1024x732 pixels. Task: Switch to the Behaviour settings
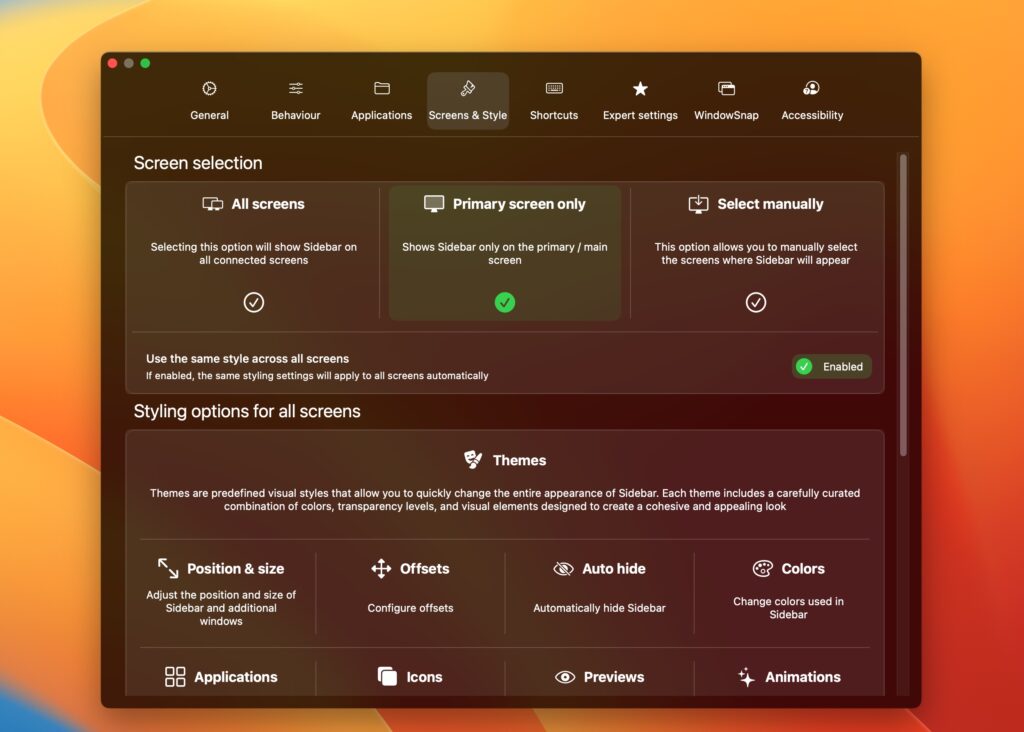tap(295, 99)
